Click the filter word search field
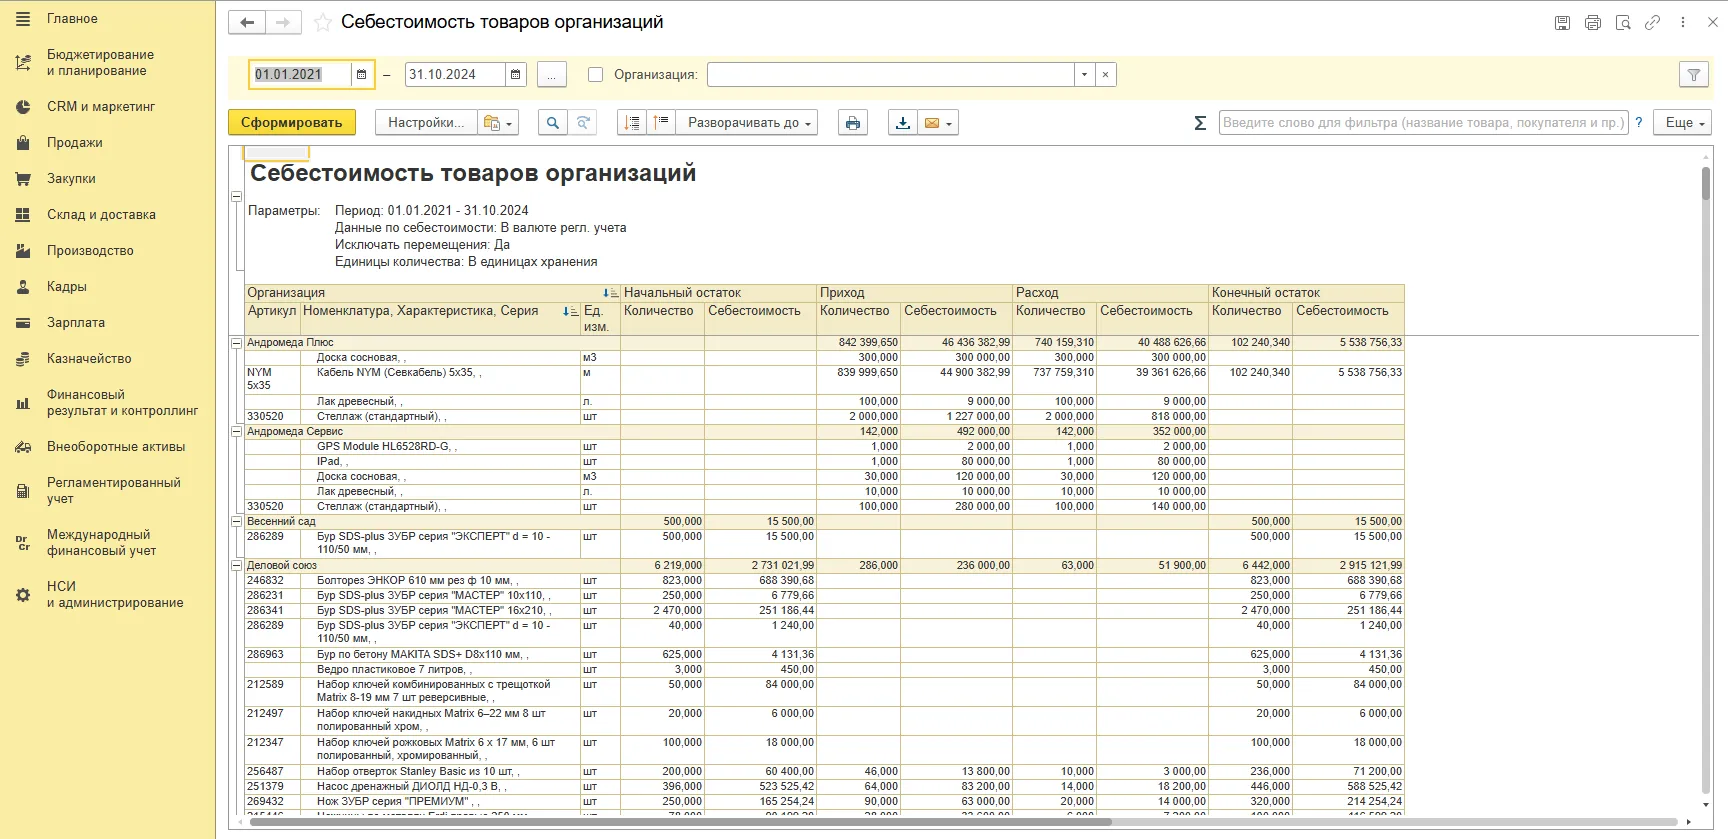Image resolution: width=1728 pixels, height=839 pixels. pyautogui.click(x=1423, y=122)
